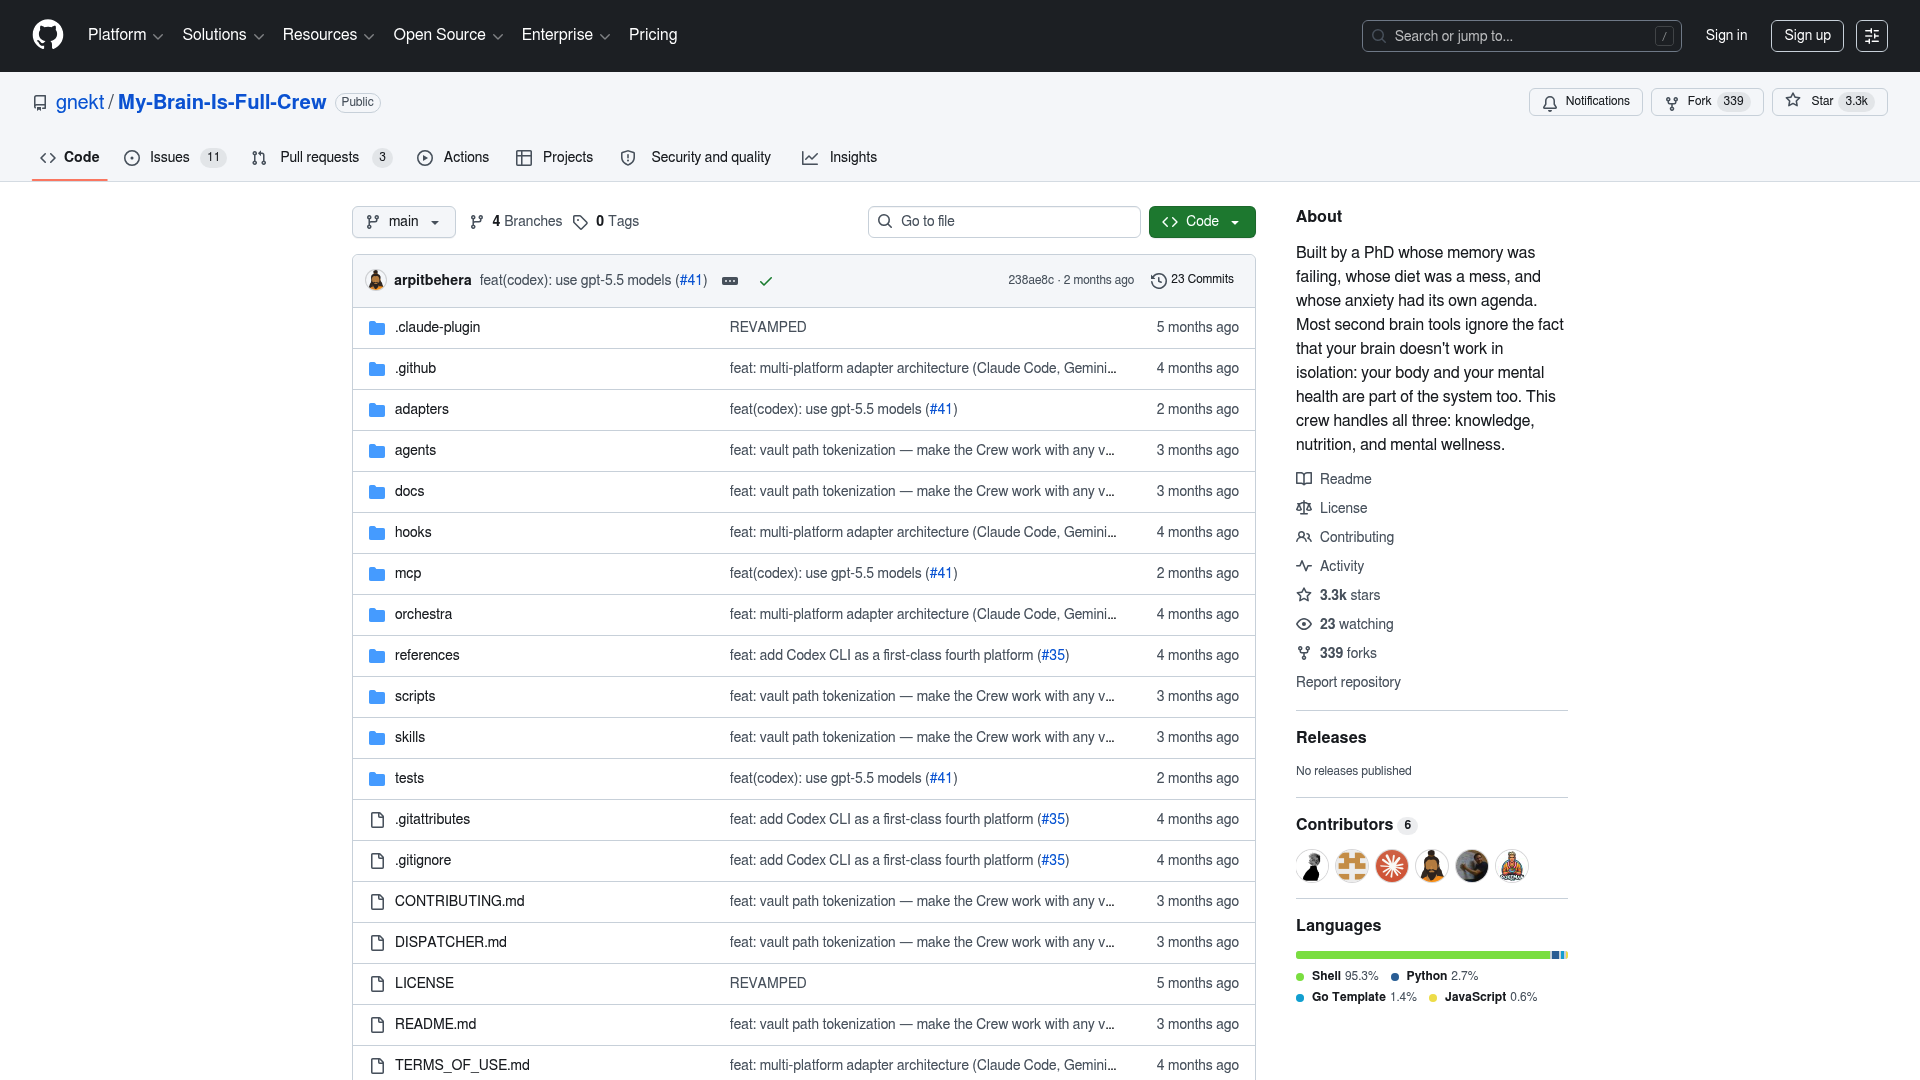Image resolution: width=1920 pixels, height=1080 pixels.
Task: Click the Sign up button
Action: point(1807,36)
